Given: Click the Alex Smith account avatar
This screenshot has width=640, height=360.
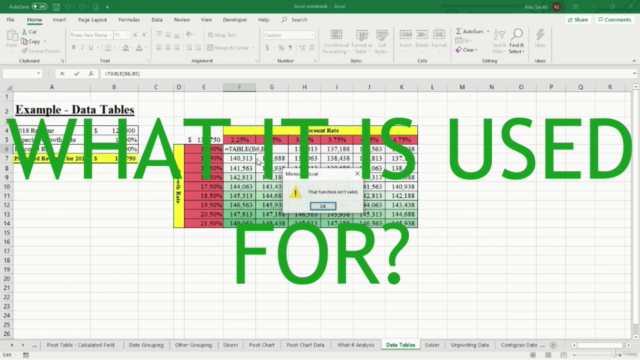Looking at the screenshot, I should tap(556, 7).
